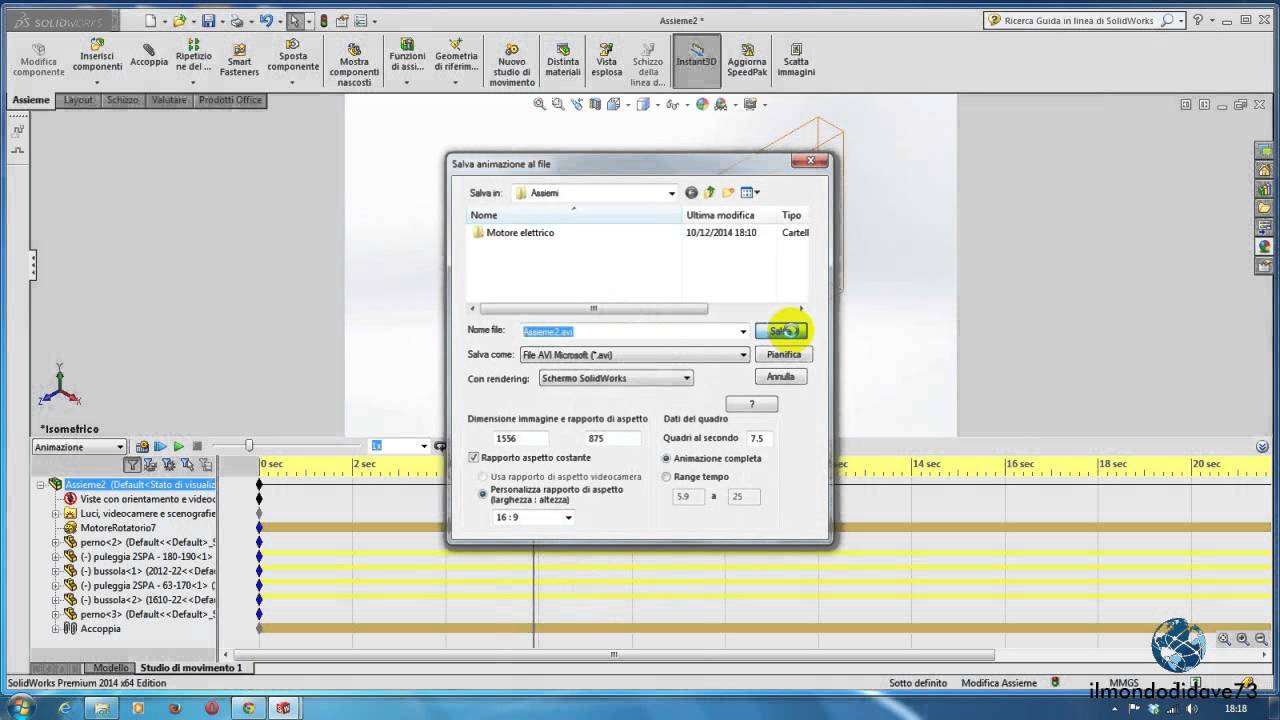Click the New document icon

pyautogui.click(x=150, y=20)
